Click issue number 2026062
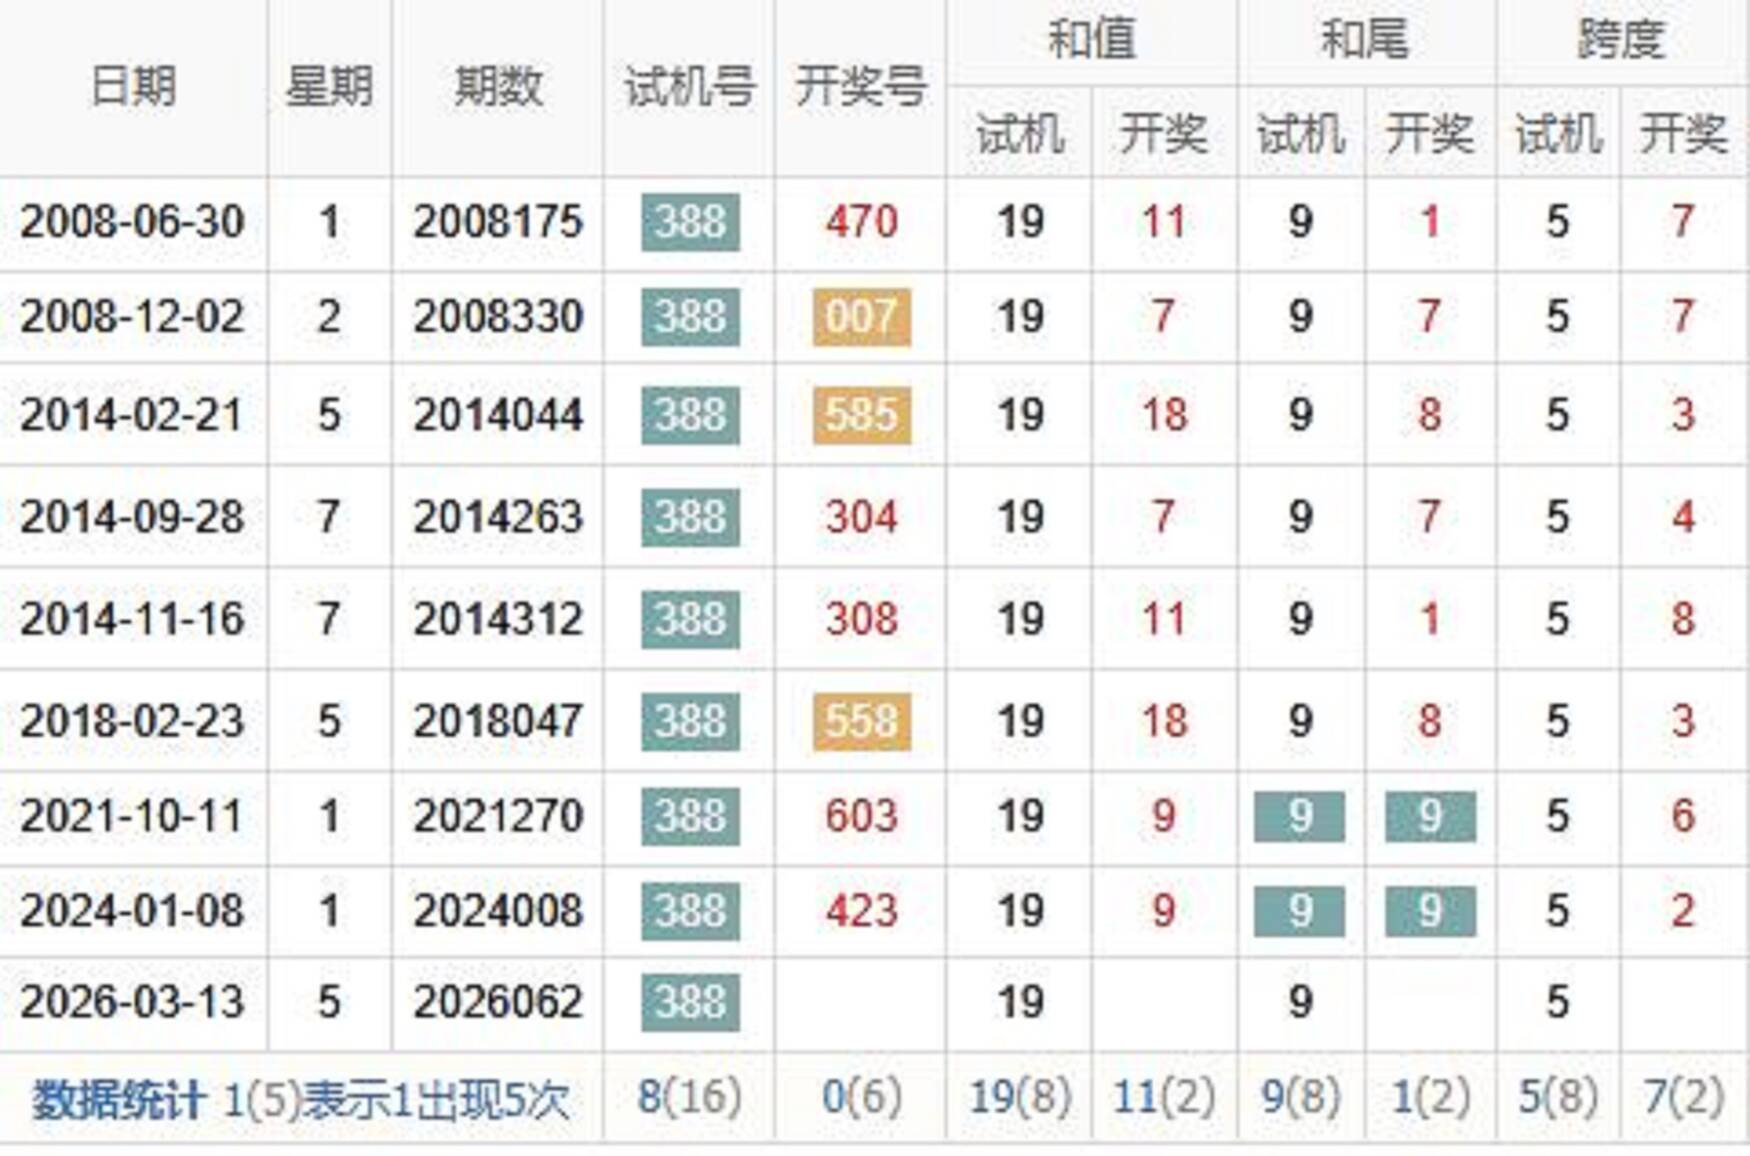This screenshot has width=1750, height=1156. pyautogui.click(x=497, y=1002)
